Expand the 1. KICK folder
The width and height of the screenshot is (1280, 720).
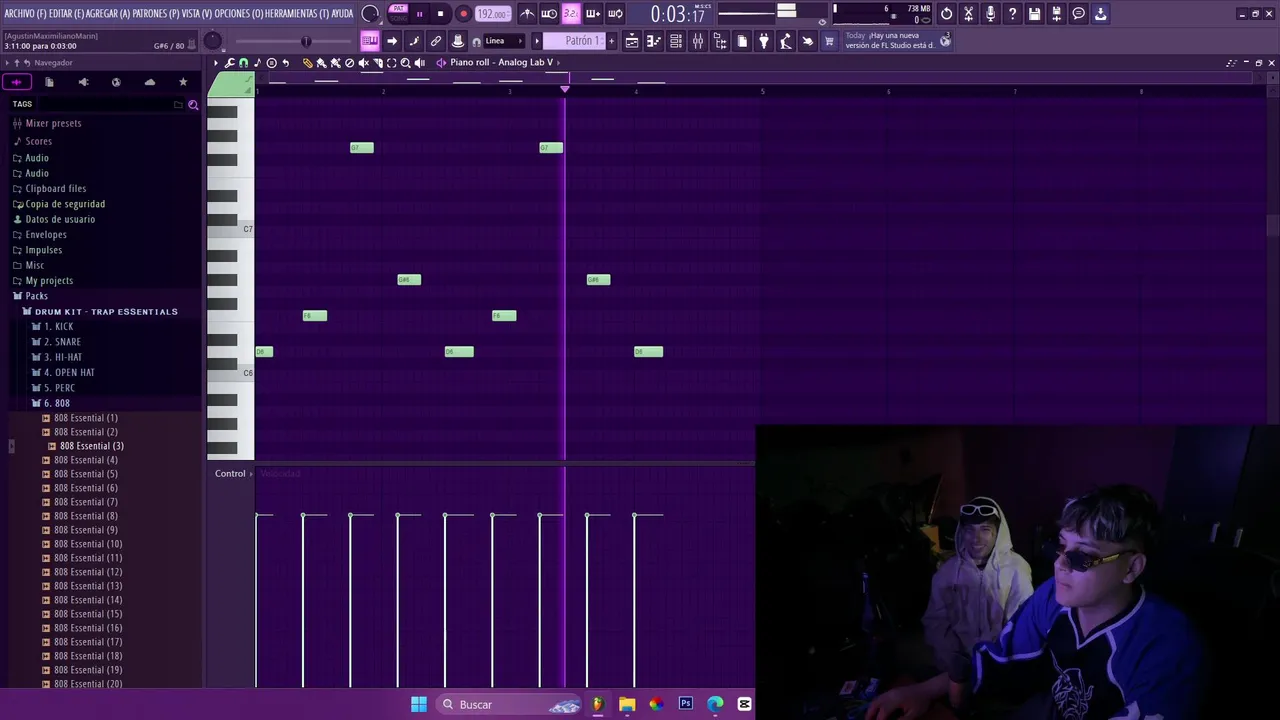point(57,327)
